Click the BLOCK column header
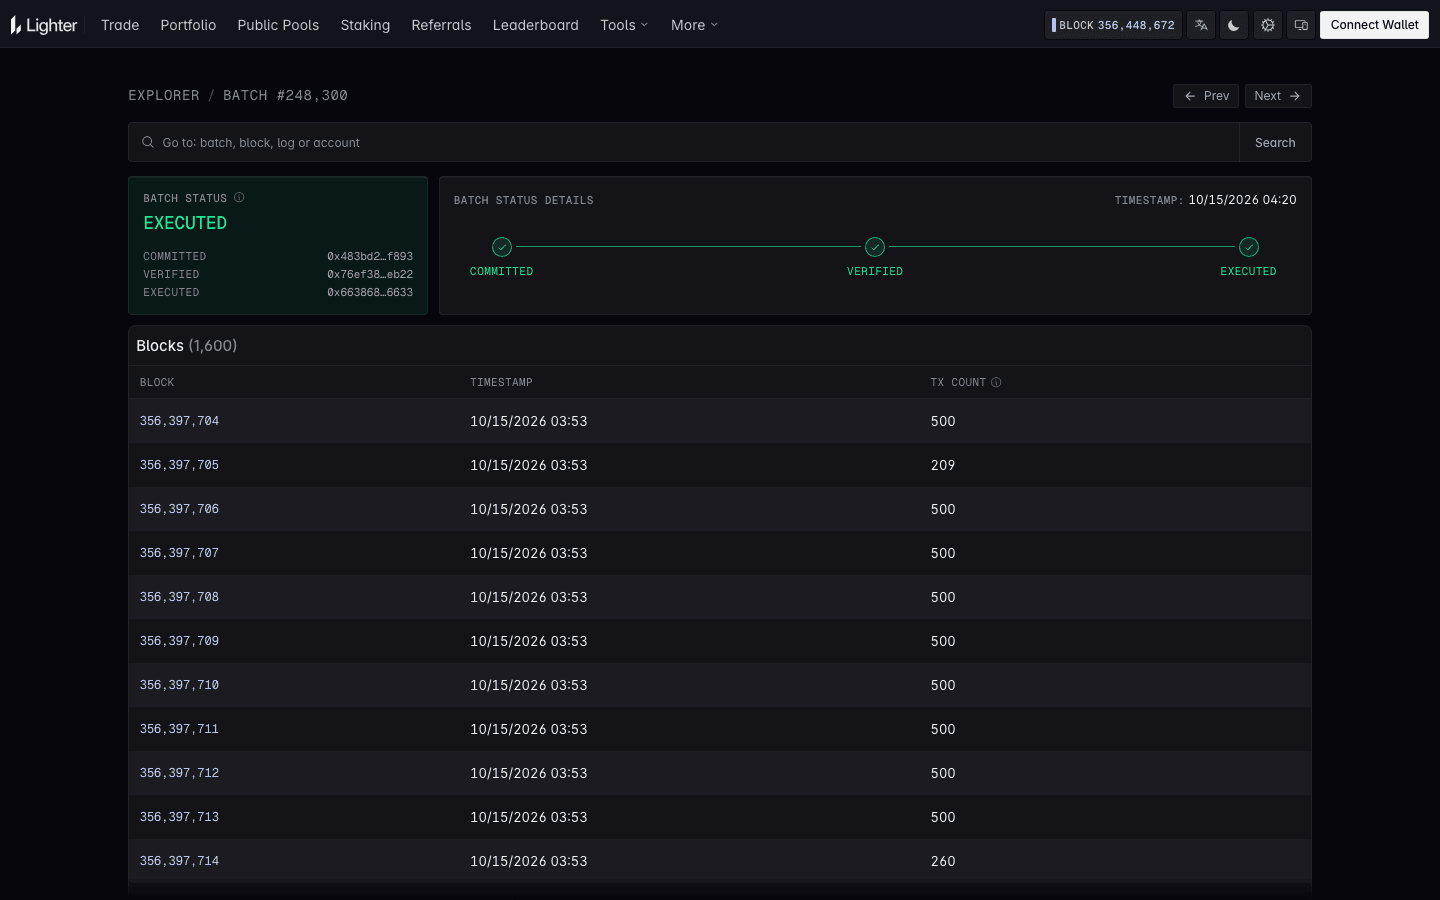1440x900 pixels. pyautogui.click(x=157, y=382)
